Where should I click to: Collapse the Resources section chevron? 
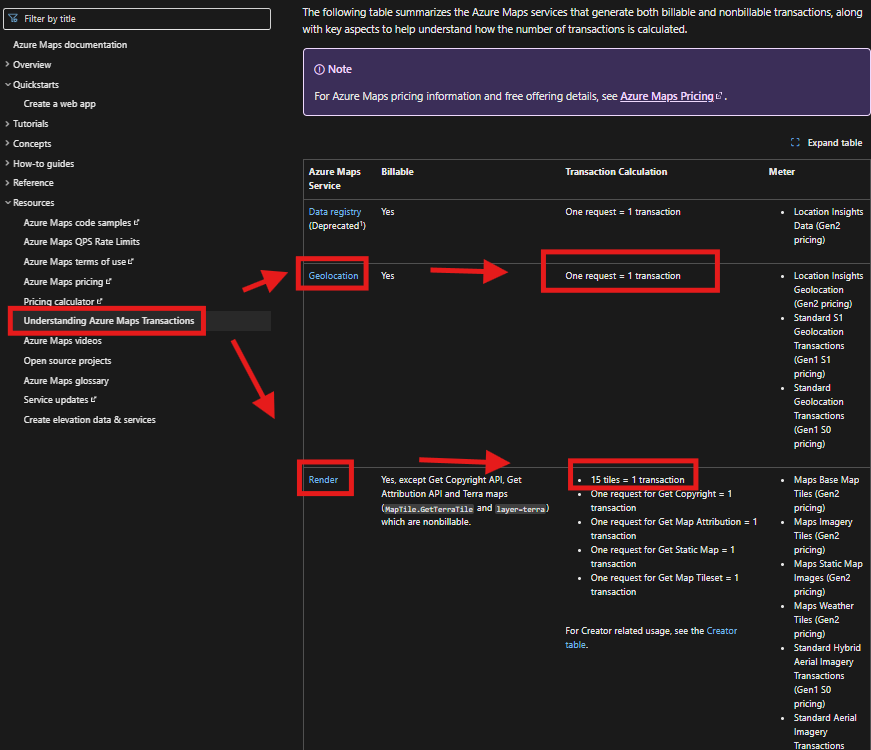(x=7, y=203)
